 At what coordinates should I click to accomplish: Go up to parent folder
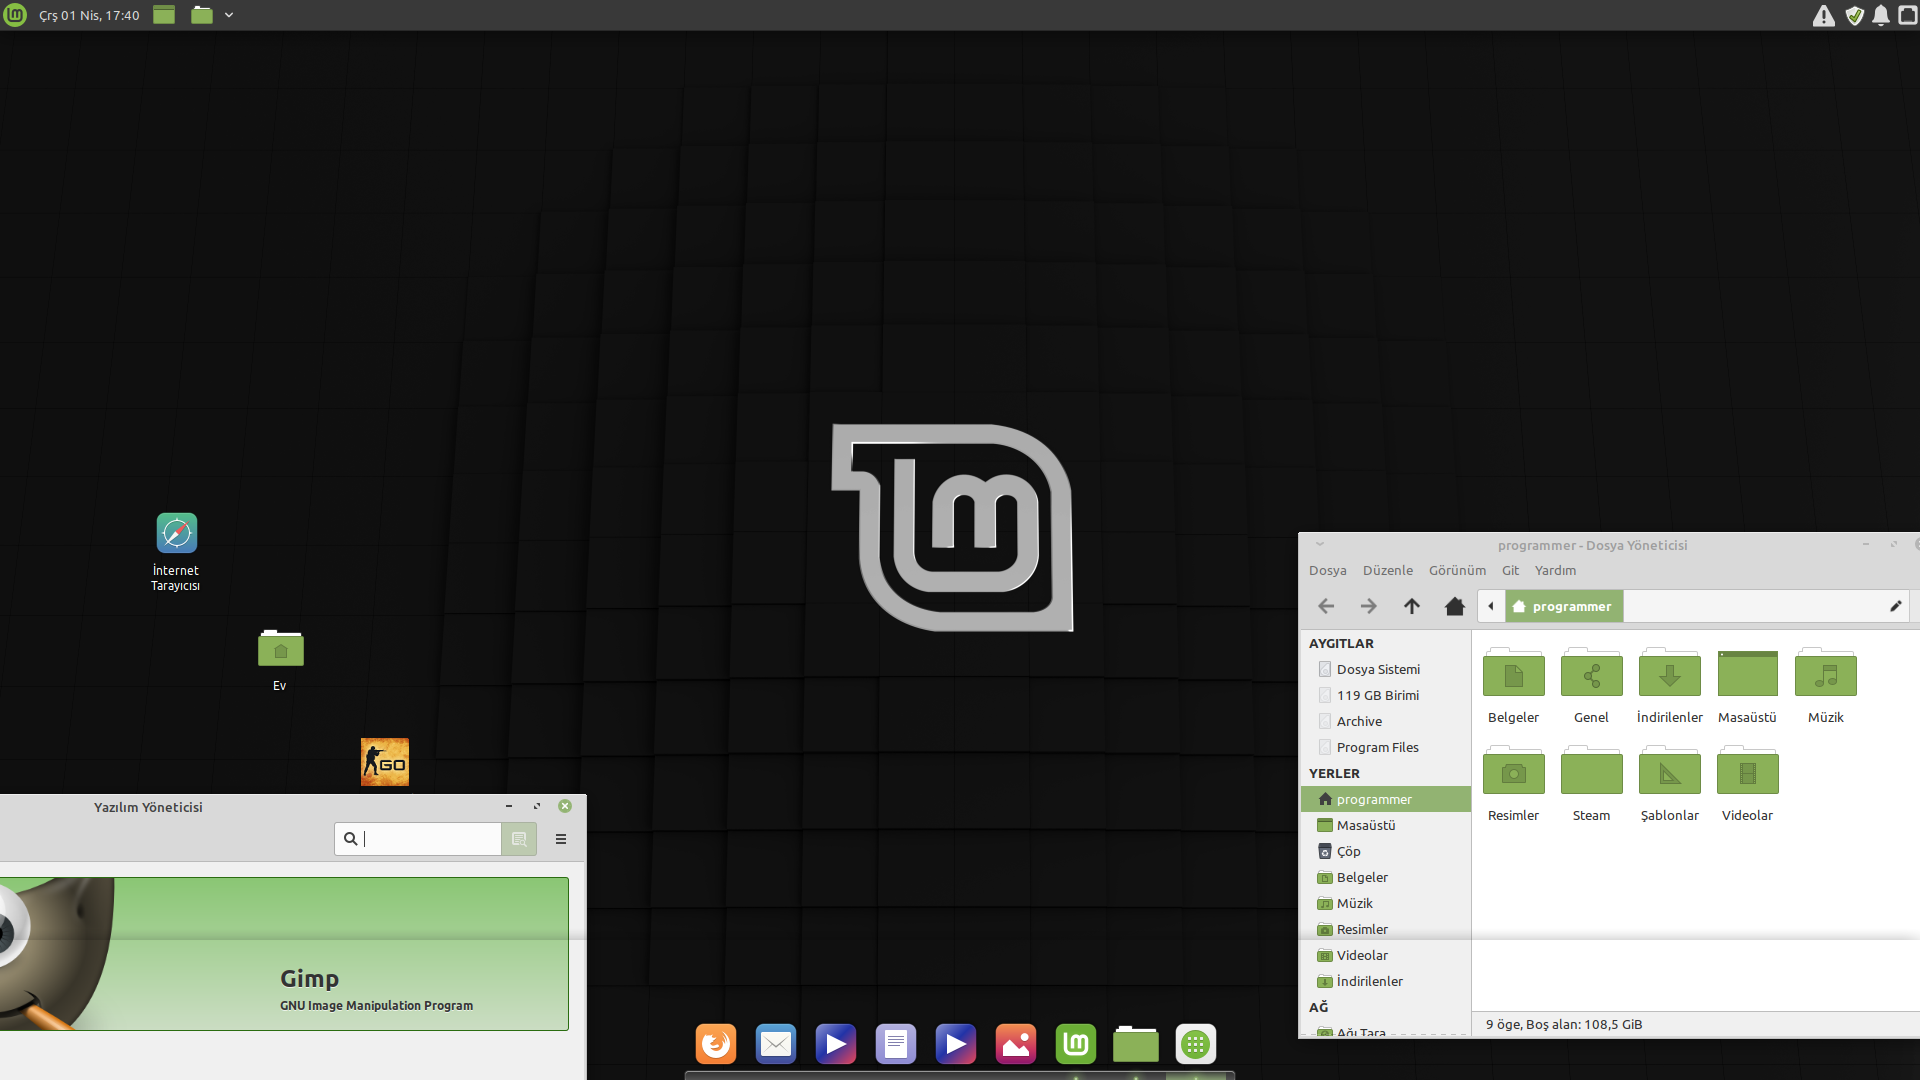(x=1412, y=606)
